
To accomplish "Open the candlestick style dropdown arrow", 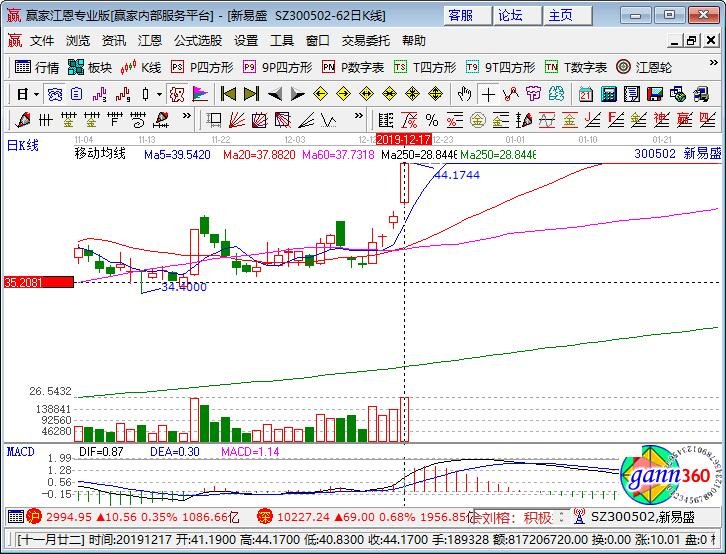I will (159, 95).
